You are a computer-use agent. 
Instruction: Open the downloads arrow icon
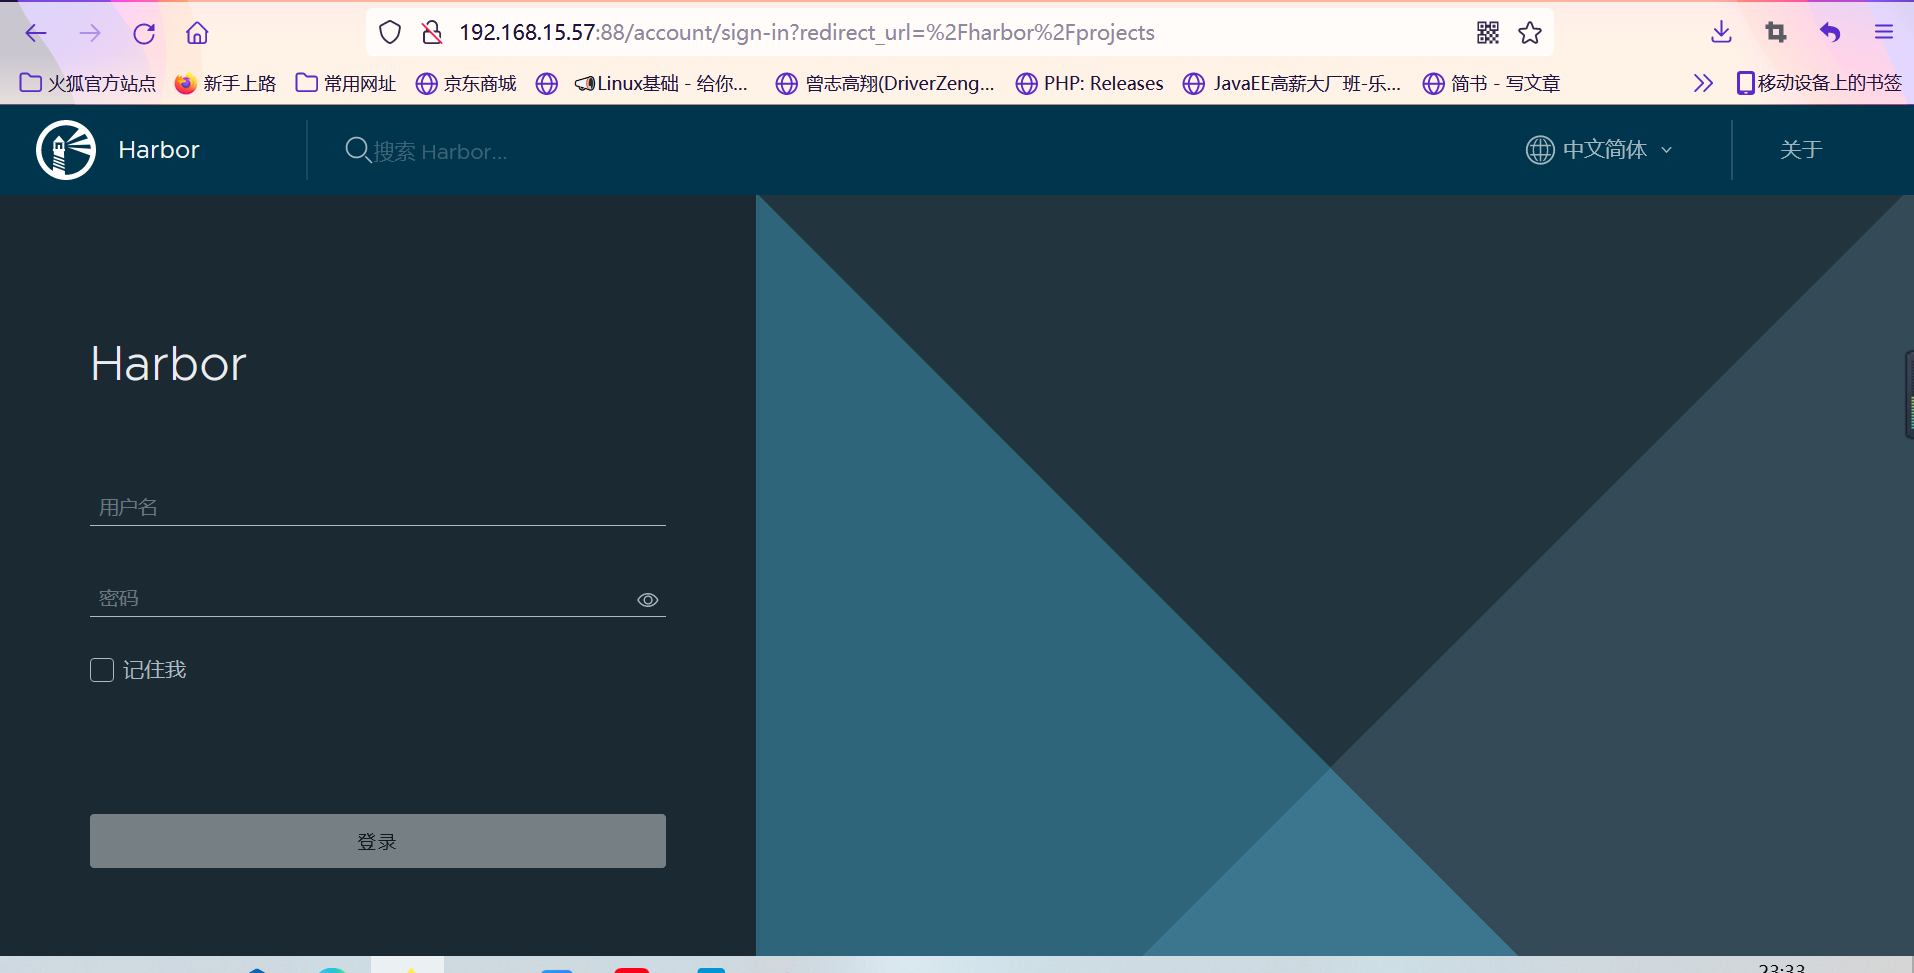[x=1721, y=33]
